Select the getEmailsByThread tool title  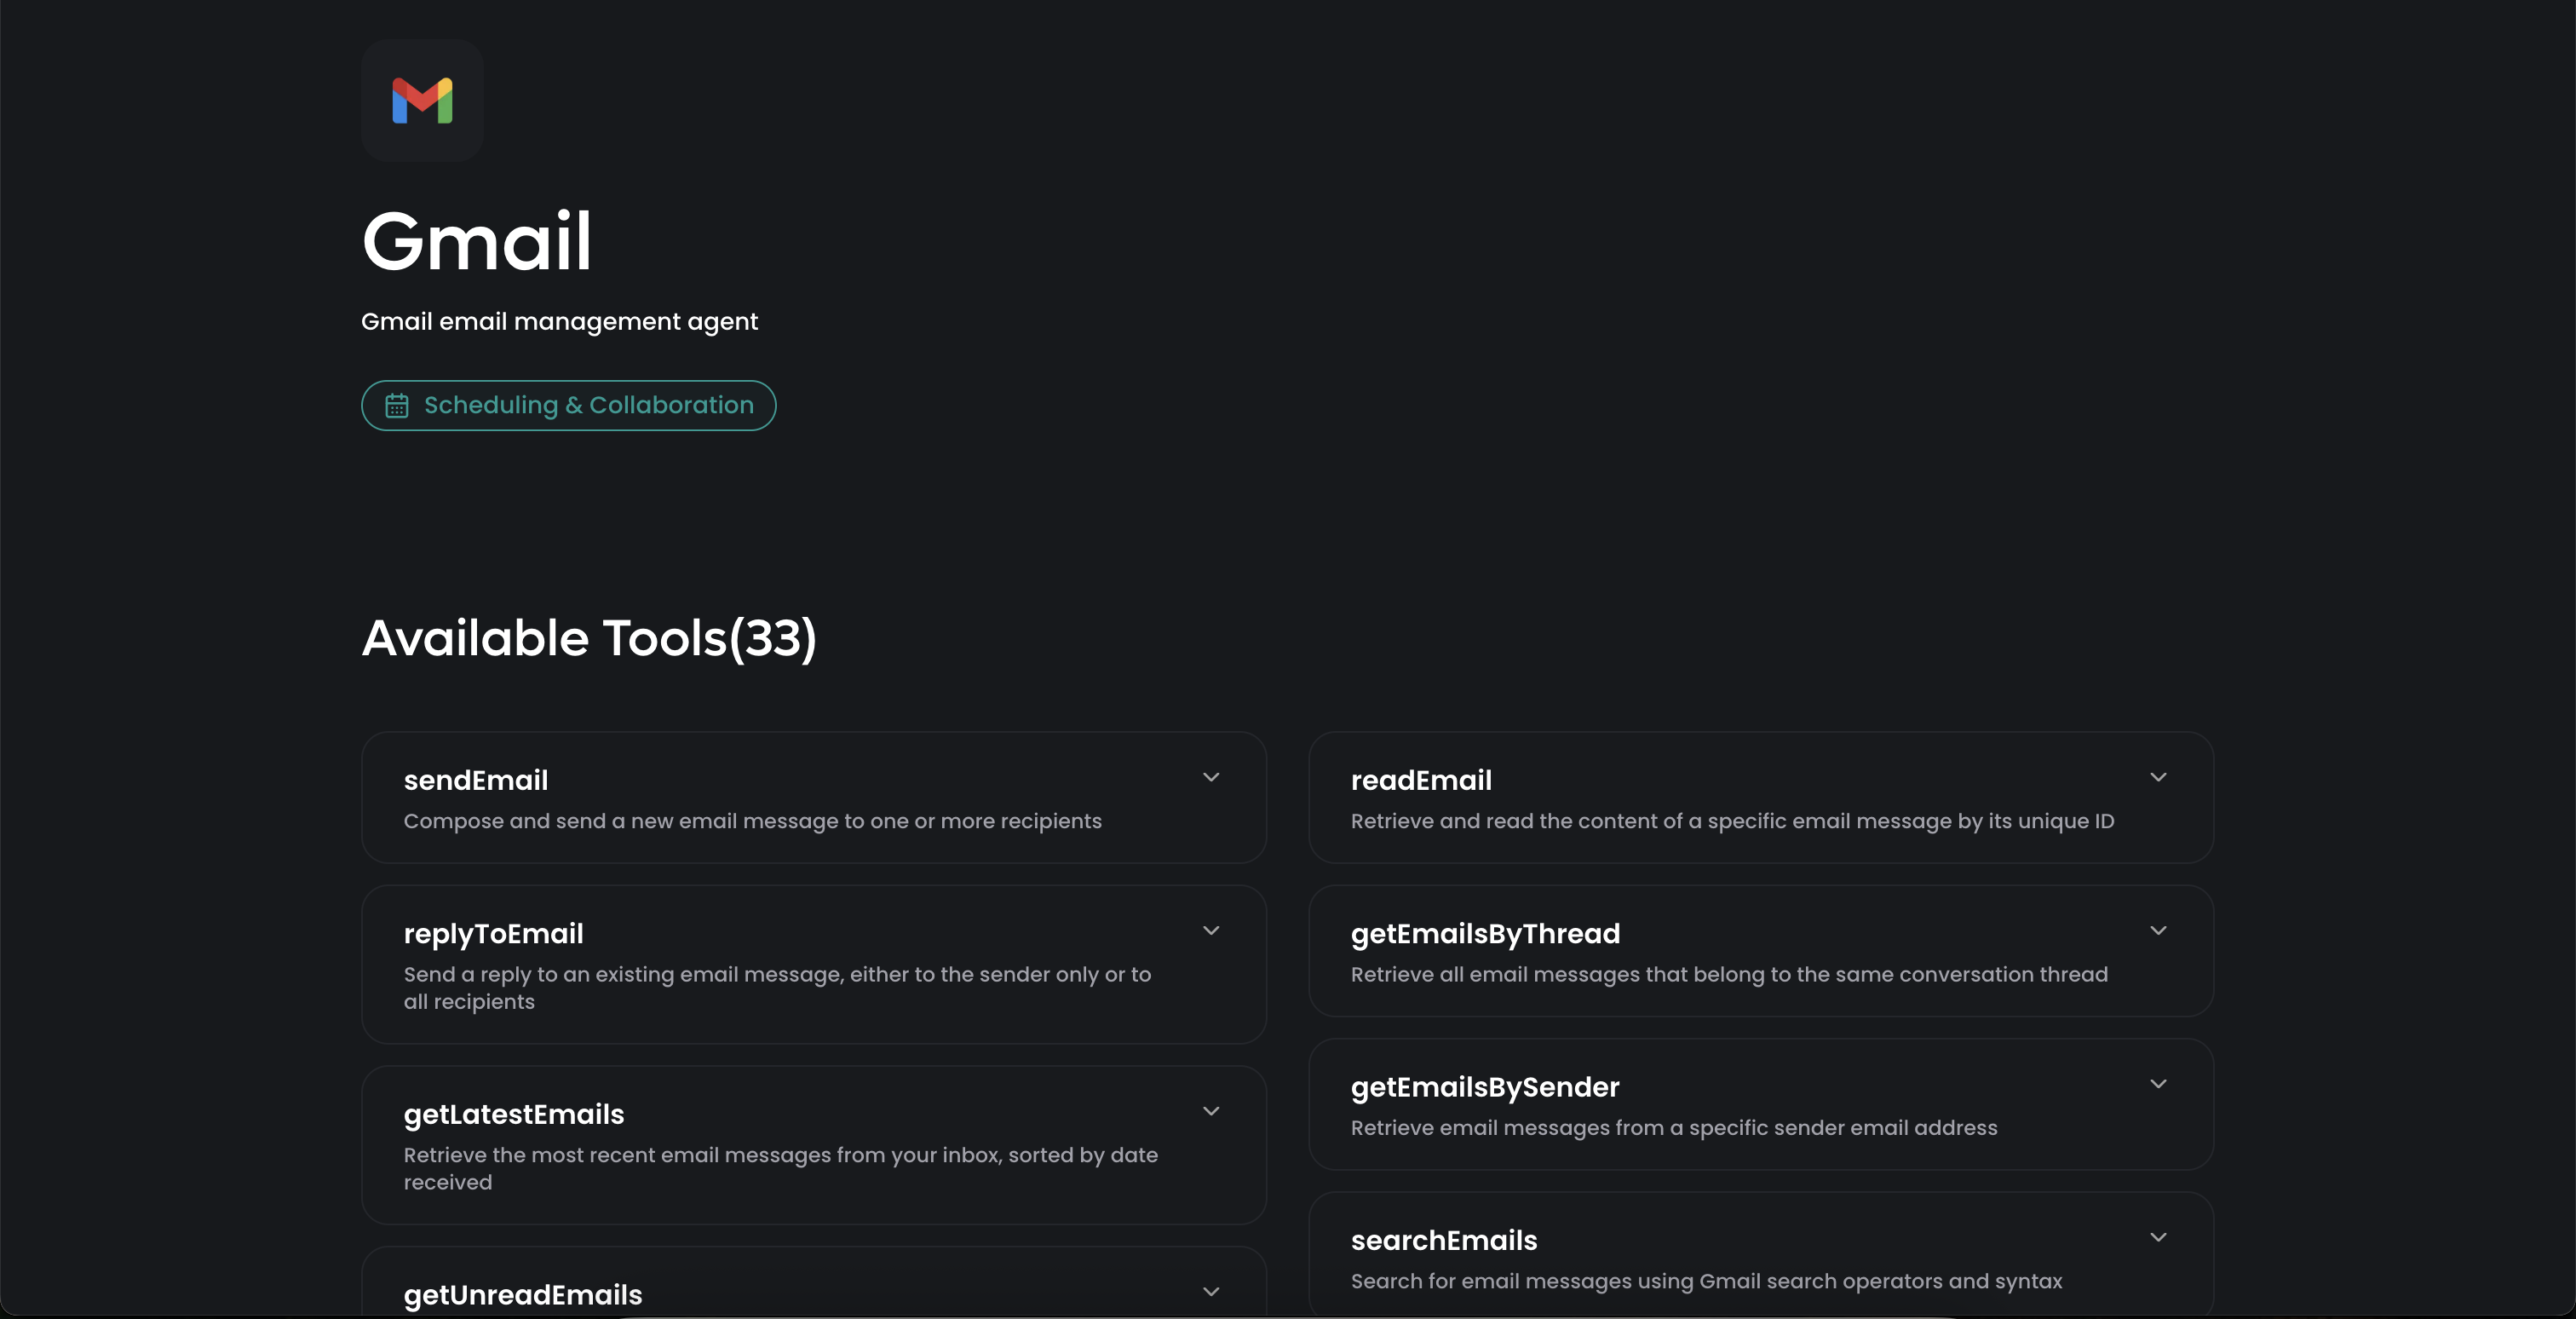tap(1484, 933)
